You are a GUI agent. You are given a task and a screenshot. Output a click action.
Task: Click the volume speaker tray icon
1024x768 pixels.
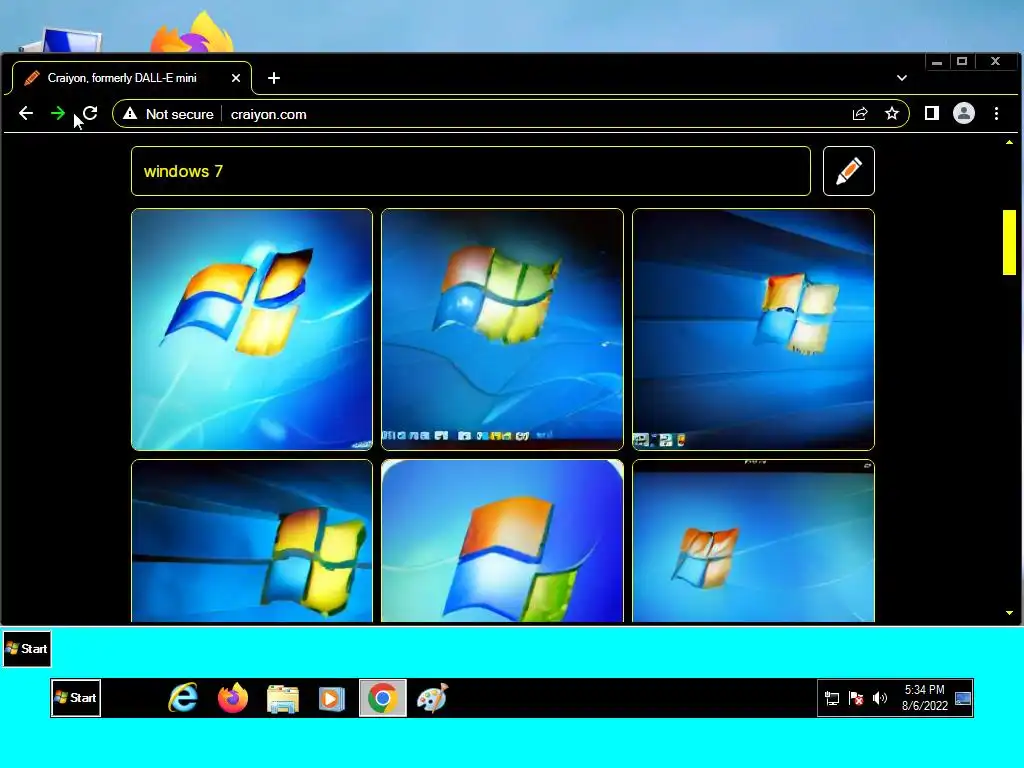click(x=880, y=698)
